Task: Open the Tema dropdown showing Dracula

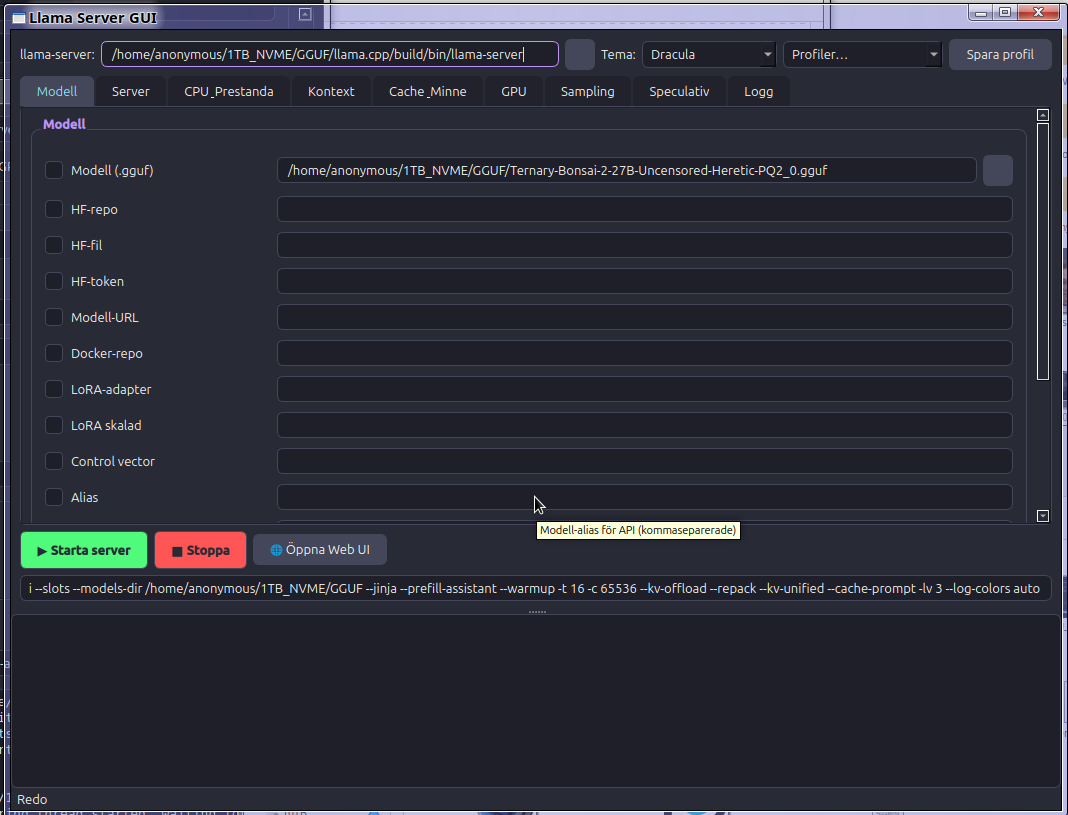Action: (x=708, y=54)
